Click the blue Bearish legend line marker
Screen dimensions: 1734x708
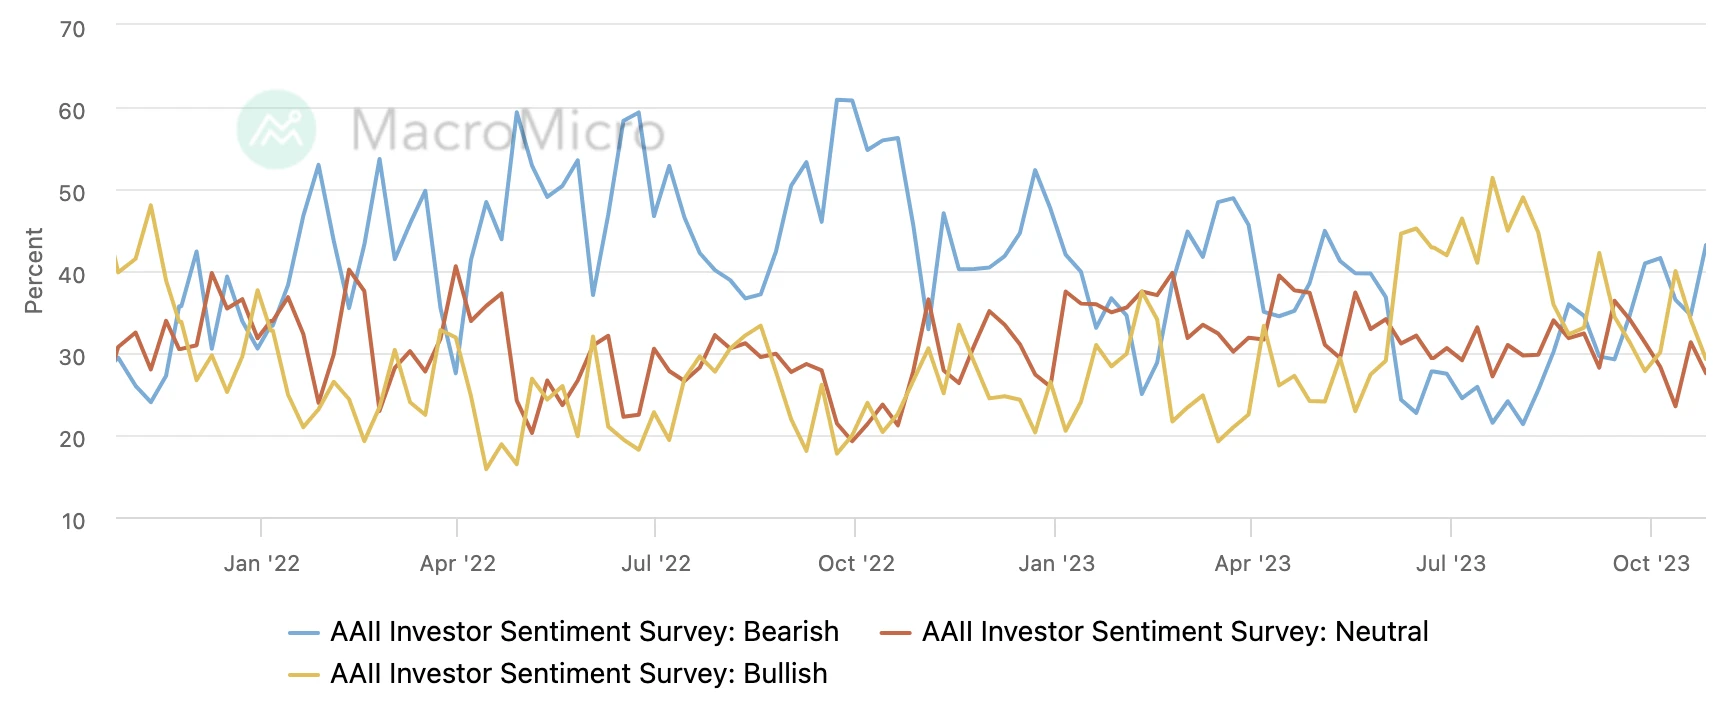click(304, 633)
